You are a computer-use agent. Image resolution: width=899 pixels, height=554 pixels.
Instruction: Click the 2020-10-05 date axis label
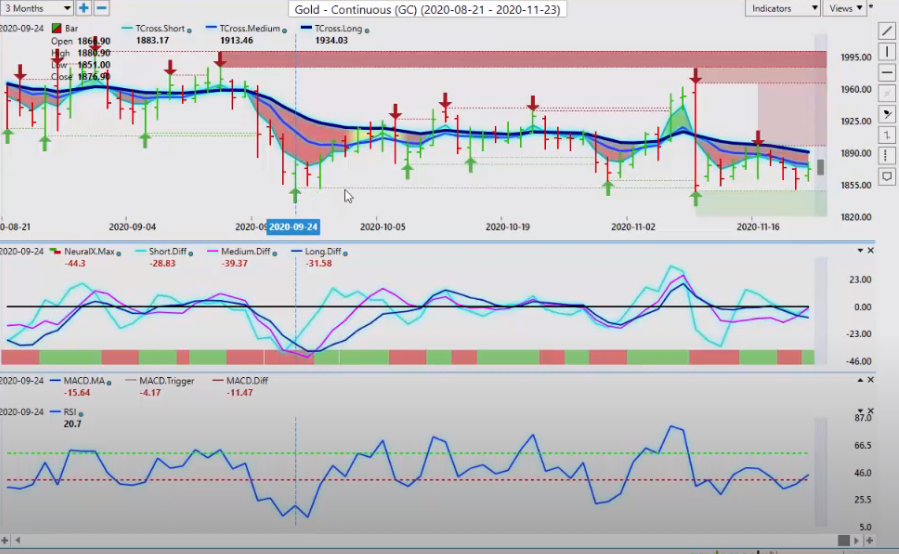[x=382, y=227]
